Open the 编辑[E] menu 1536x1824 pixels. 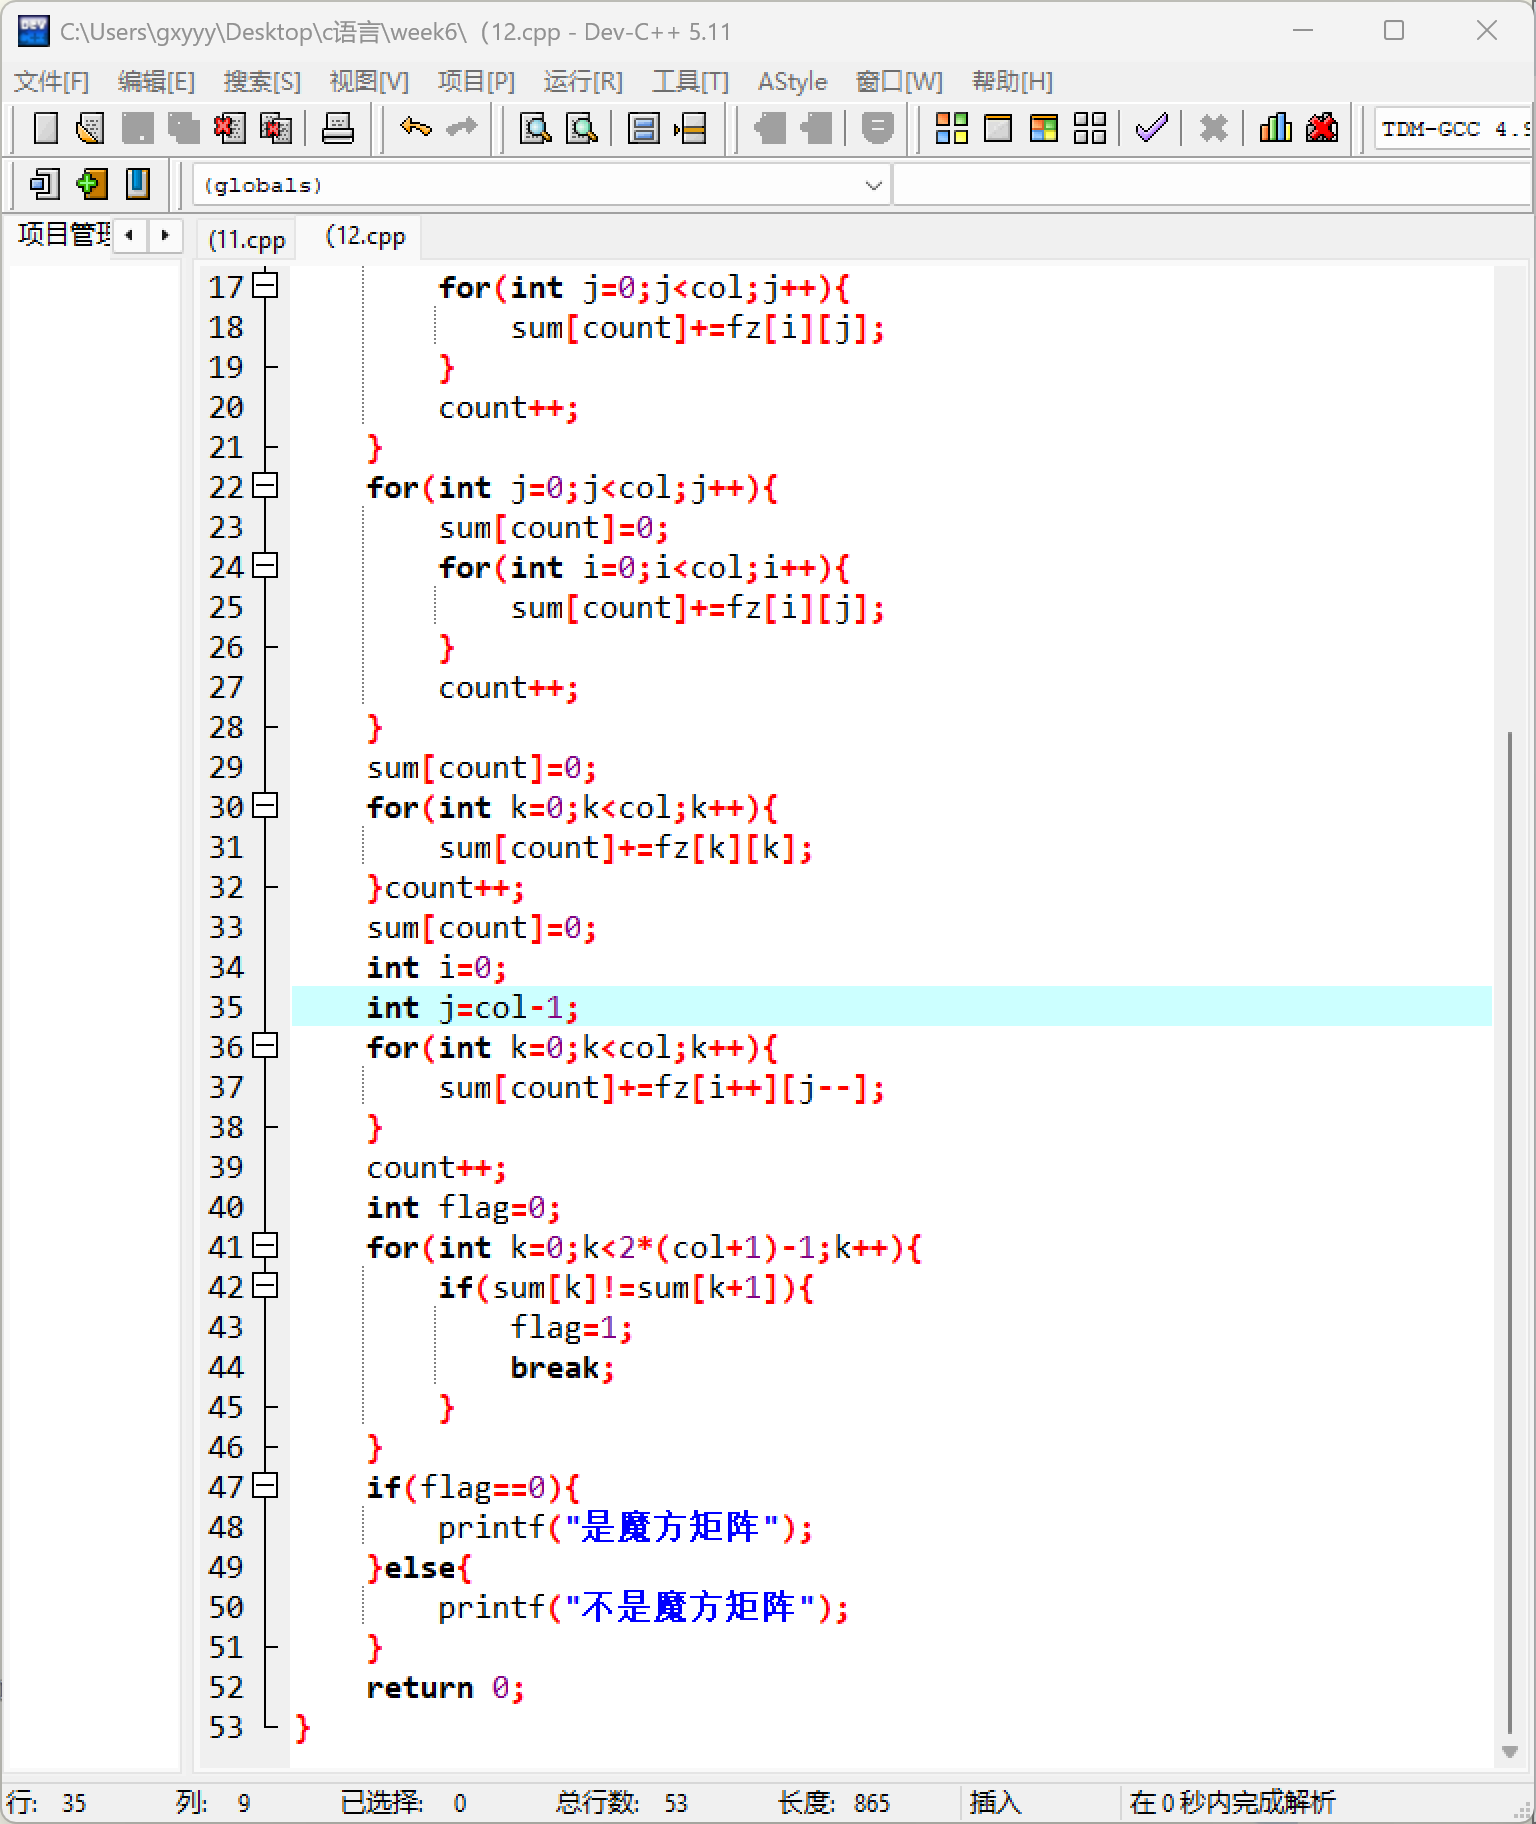[156, 81]
